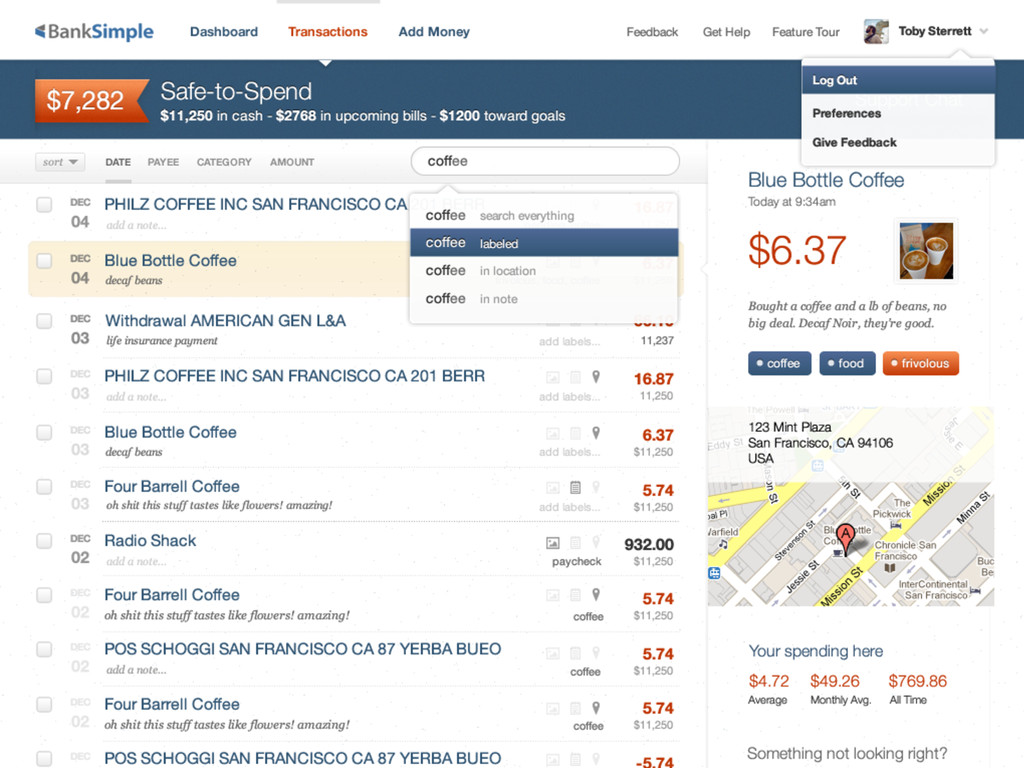1024x768 pixels.
Task: Click the BankSimple logo
Action: click(95, 31)
